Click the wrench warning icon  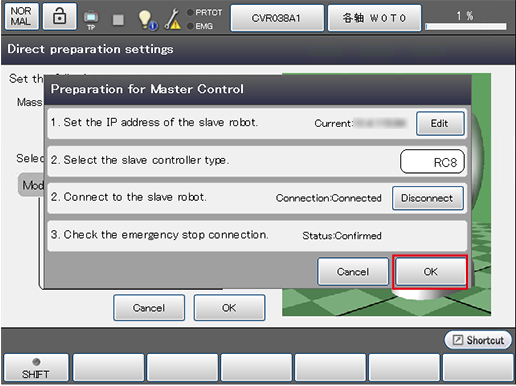coord(172,20)
